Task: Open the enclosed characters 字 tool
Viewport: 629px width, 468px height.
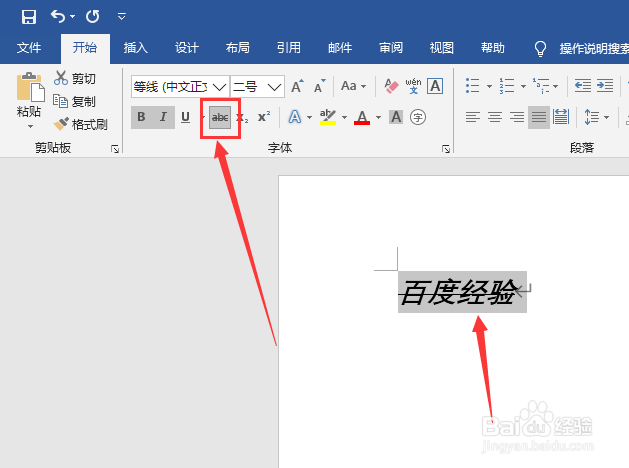Action: (418, 117)
